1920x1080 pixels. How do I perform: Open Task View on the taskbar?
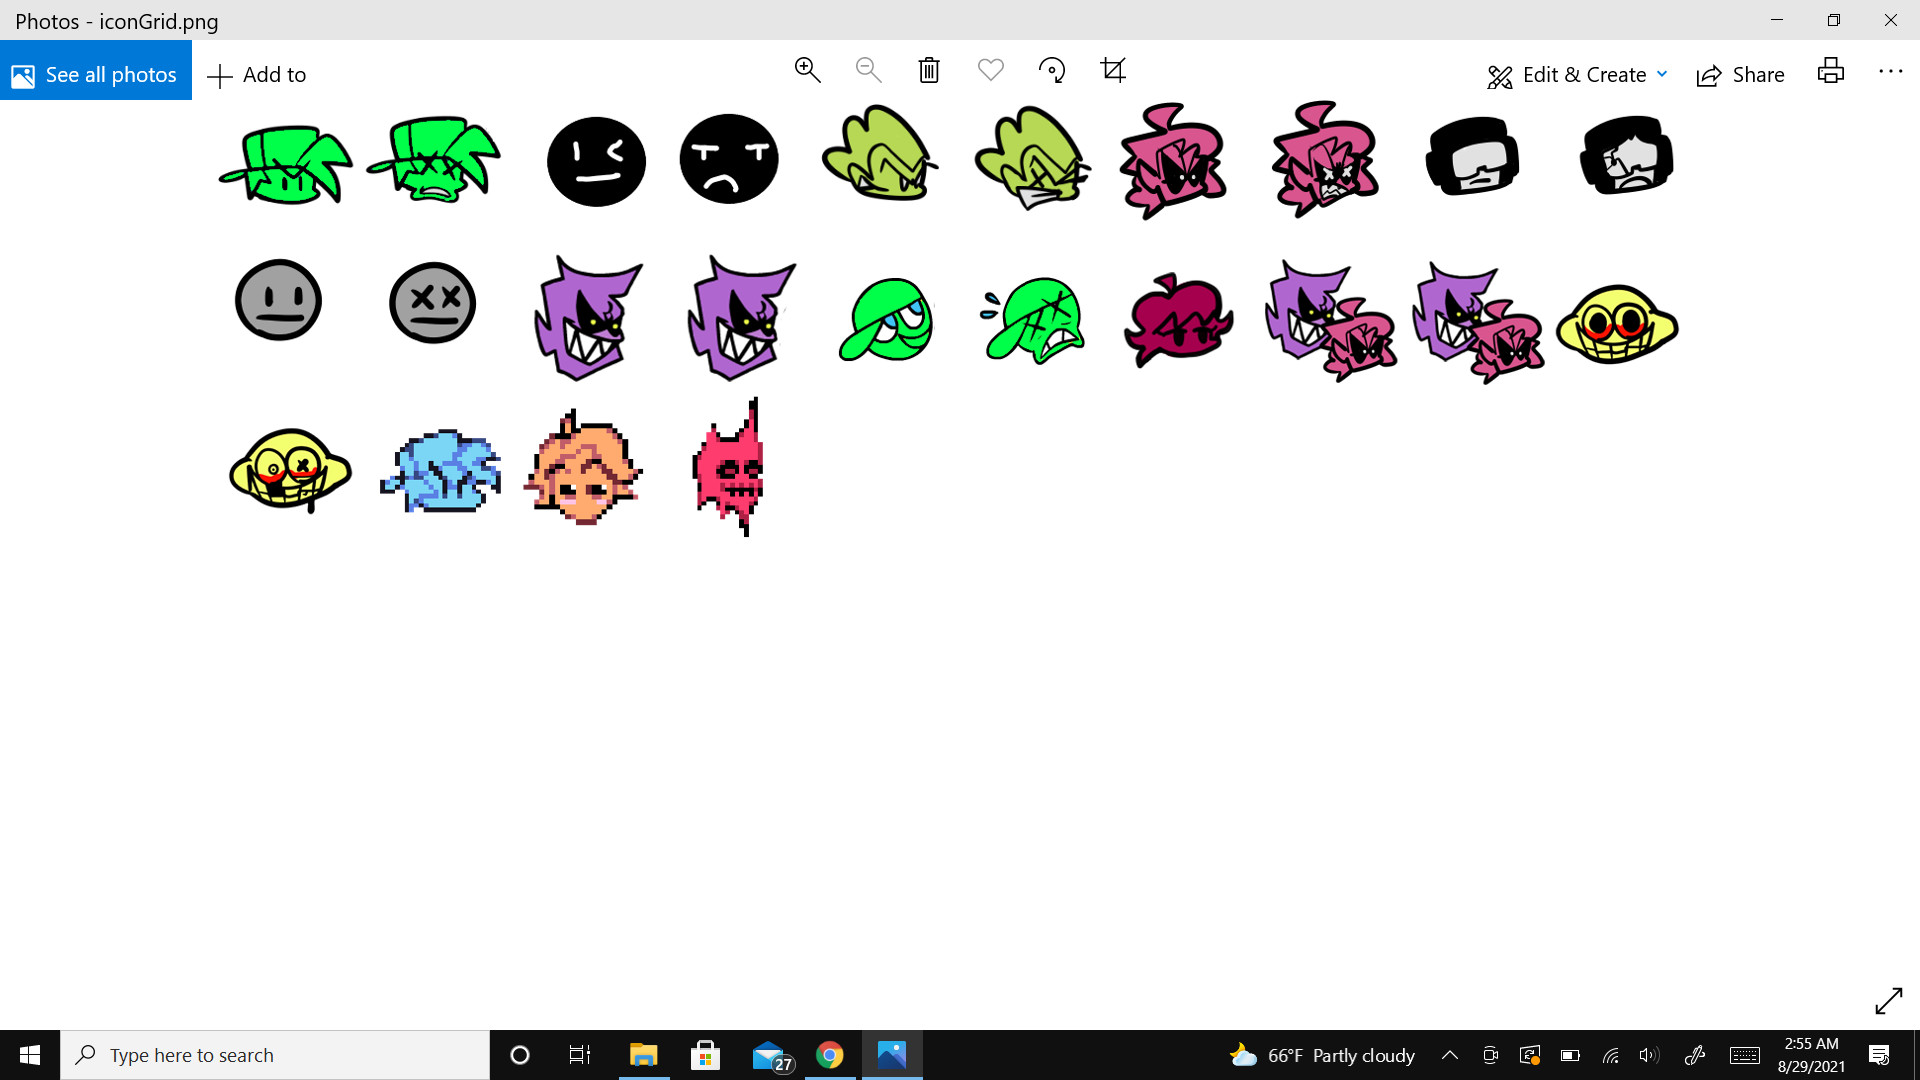point(579,1055)
